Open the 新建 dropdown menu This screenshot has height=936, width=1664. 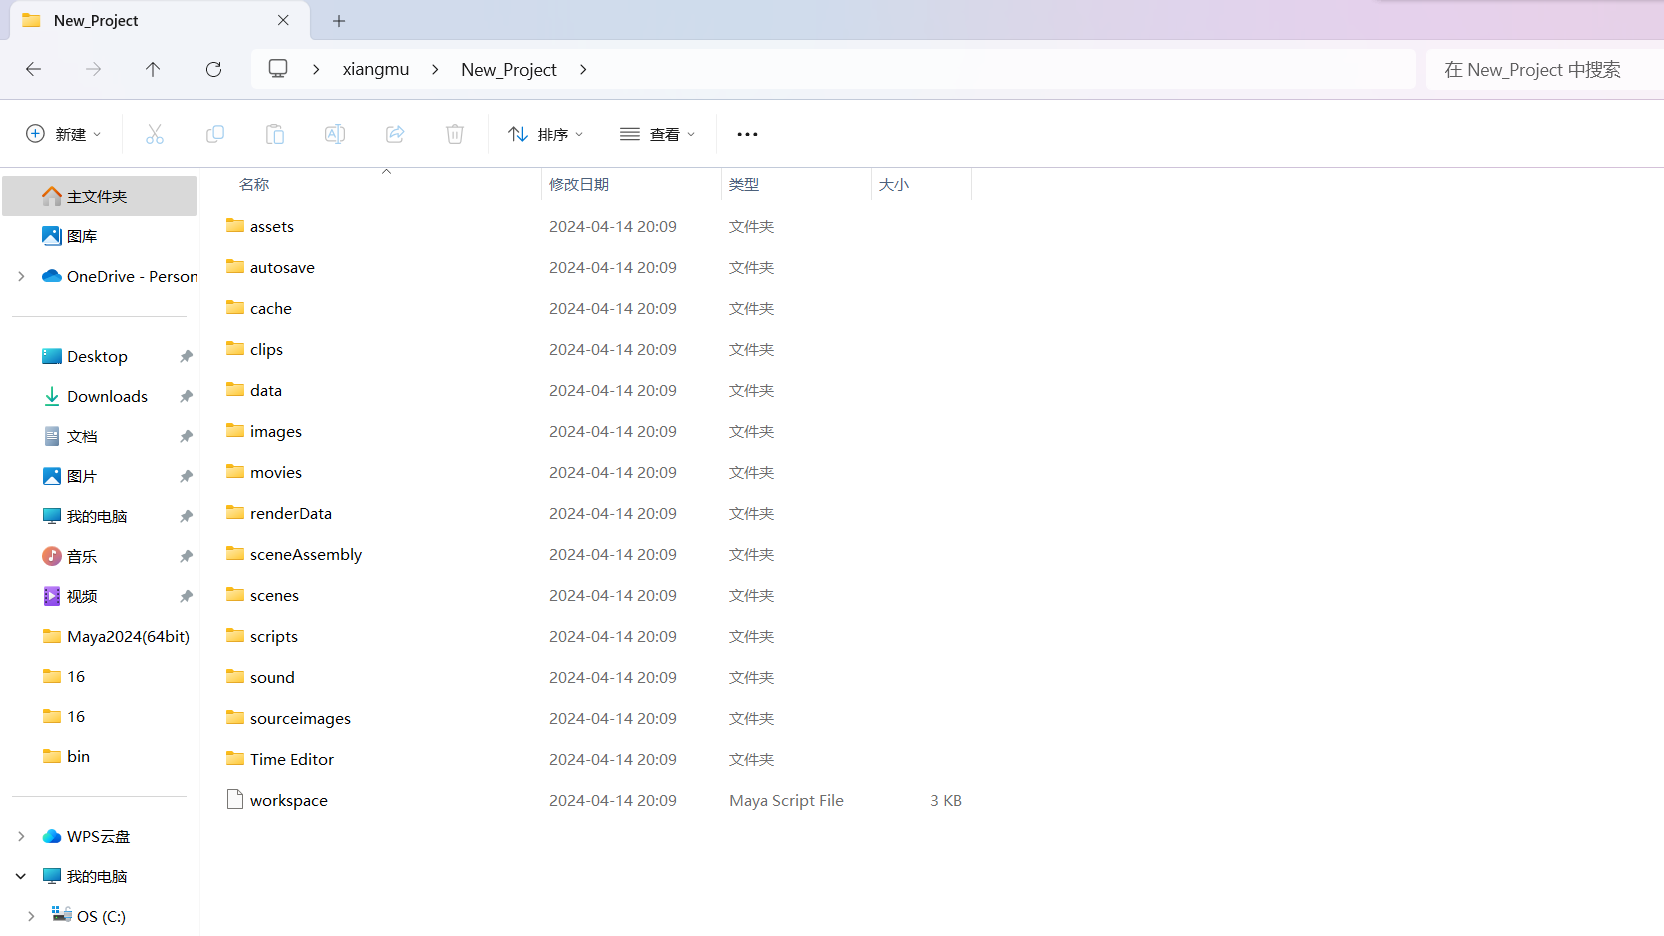click(64, 134)
